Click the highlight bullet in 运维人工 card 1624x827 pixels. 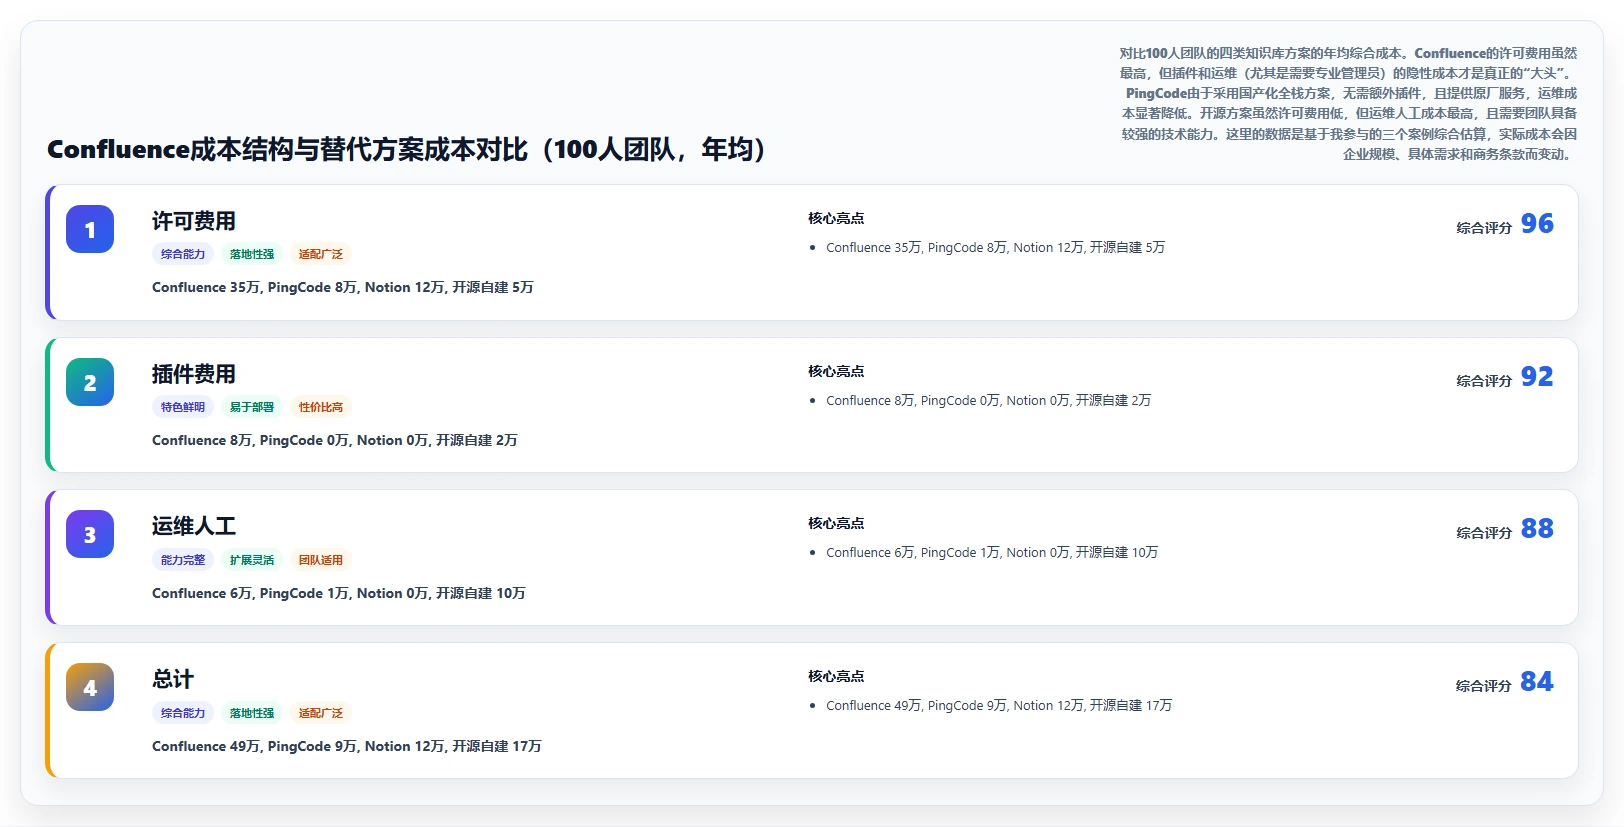pos(992,552)
